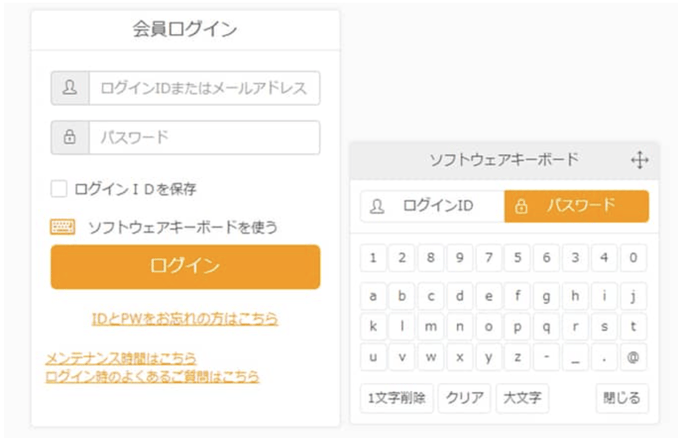Tap the c key on software keyboard
Screen dimensions: 680x438
pos(431,296)
